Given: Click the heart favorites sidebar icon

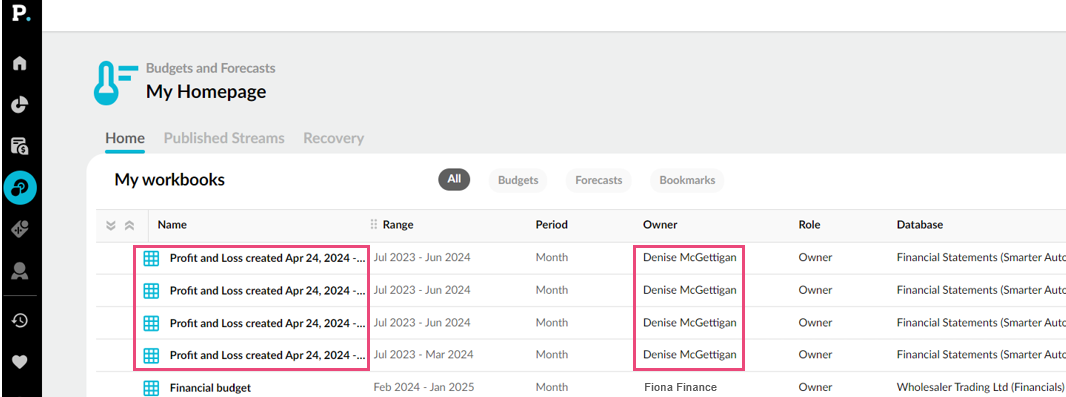Looking at the screenshot, I should click(20, 362).
